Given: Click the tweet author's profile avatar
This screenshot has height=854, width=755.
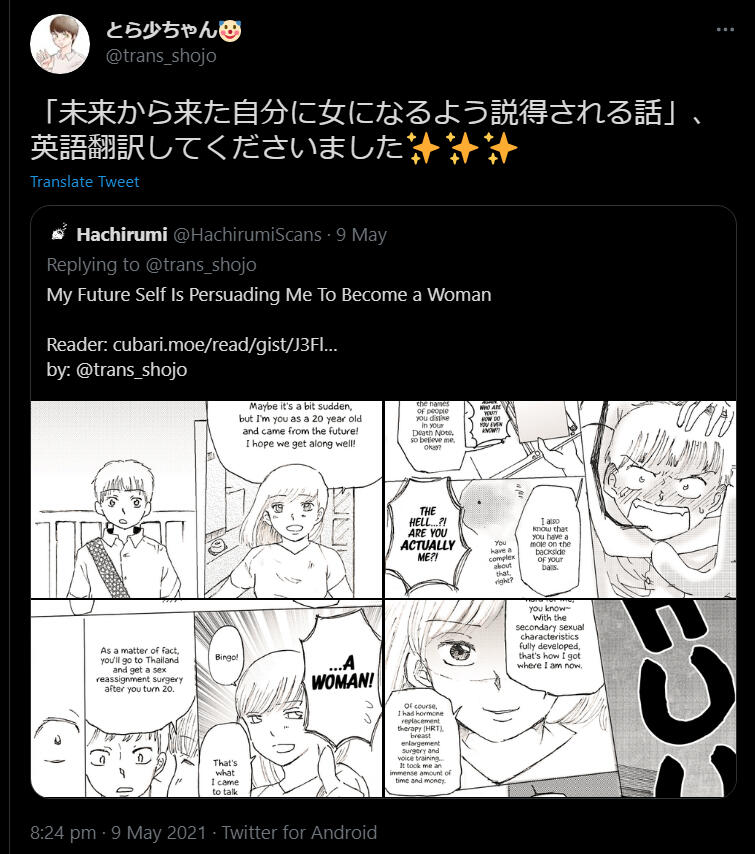Looking at the screenshot, I should coord(60,44).
